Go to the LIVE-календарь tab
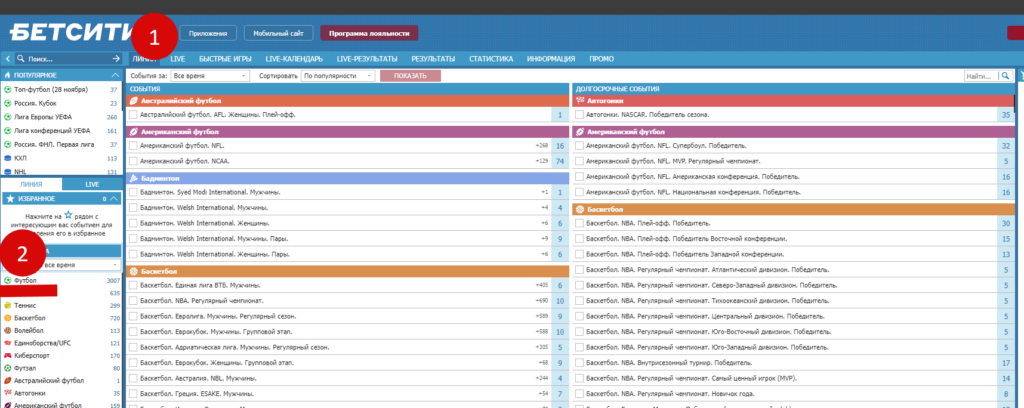The image size is (1024, 408). click(295, 59)
